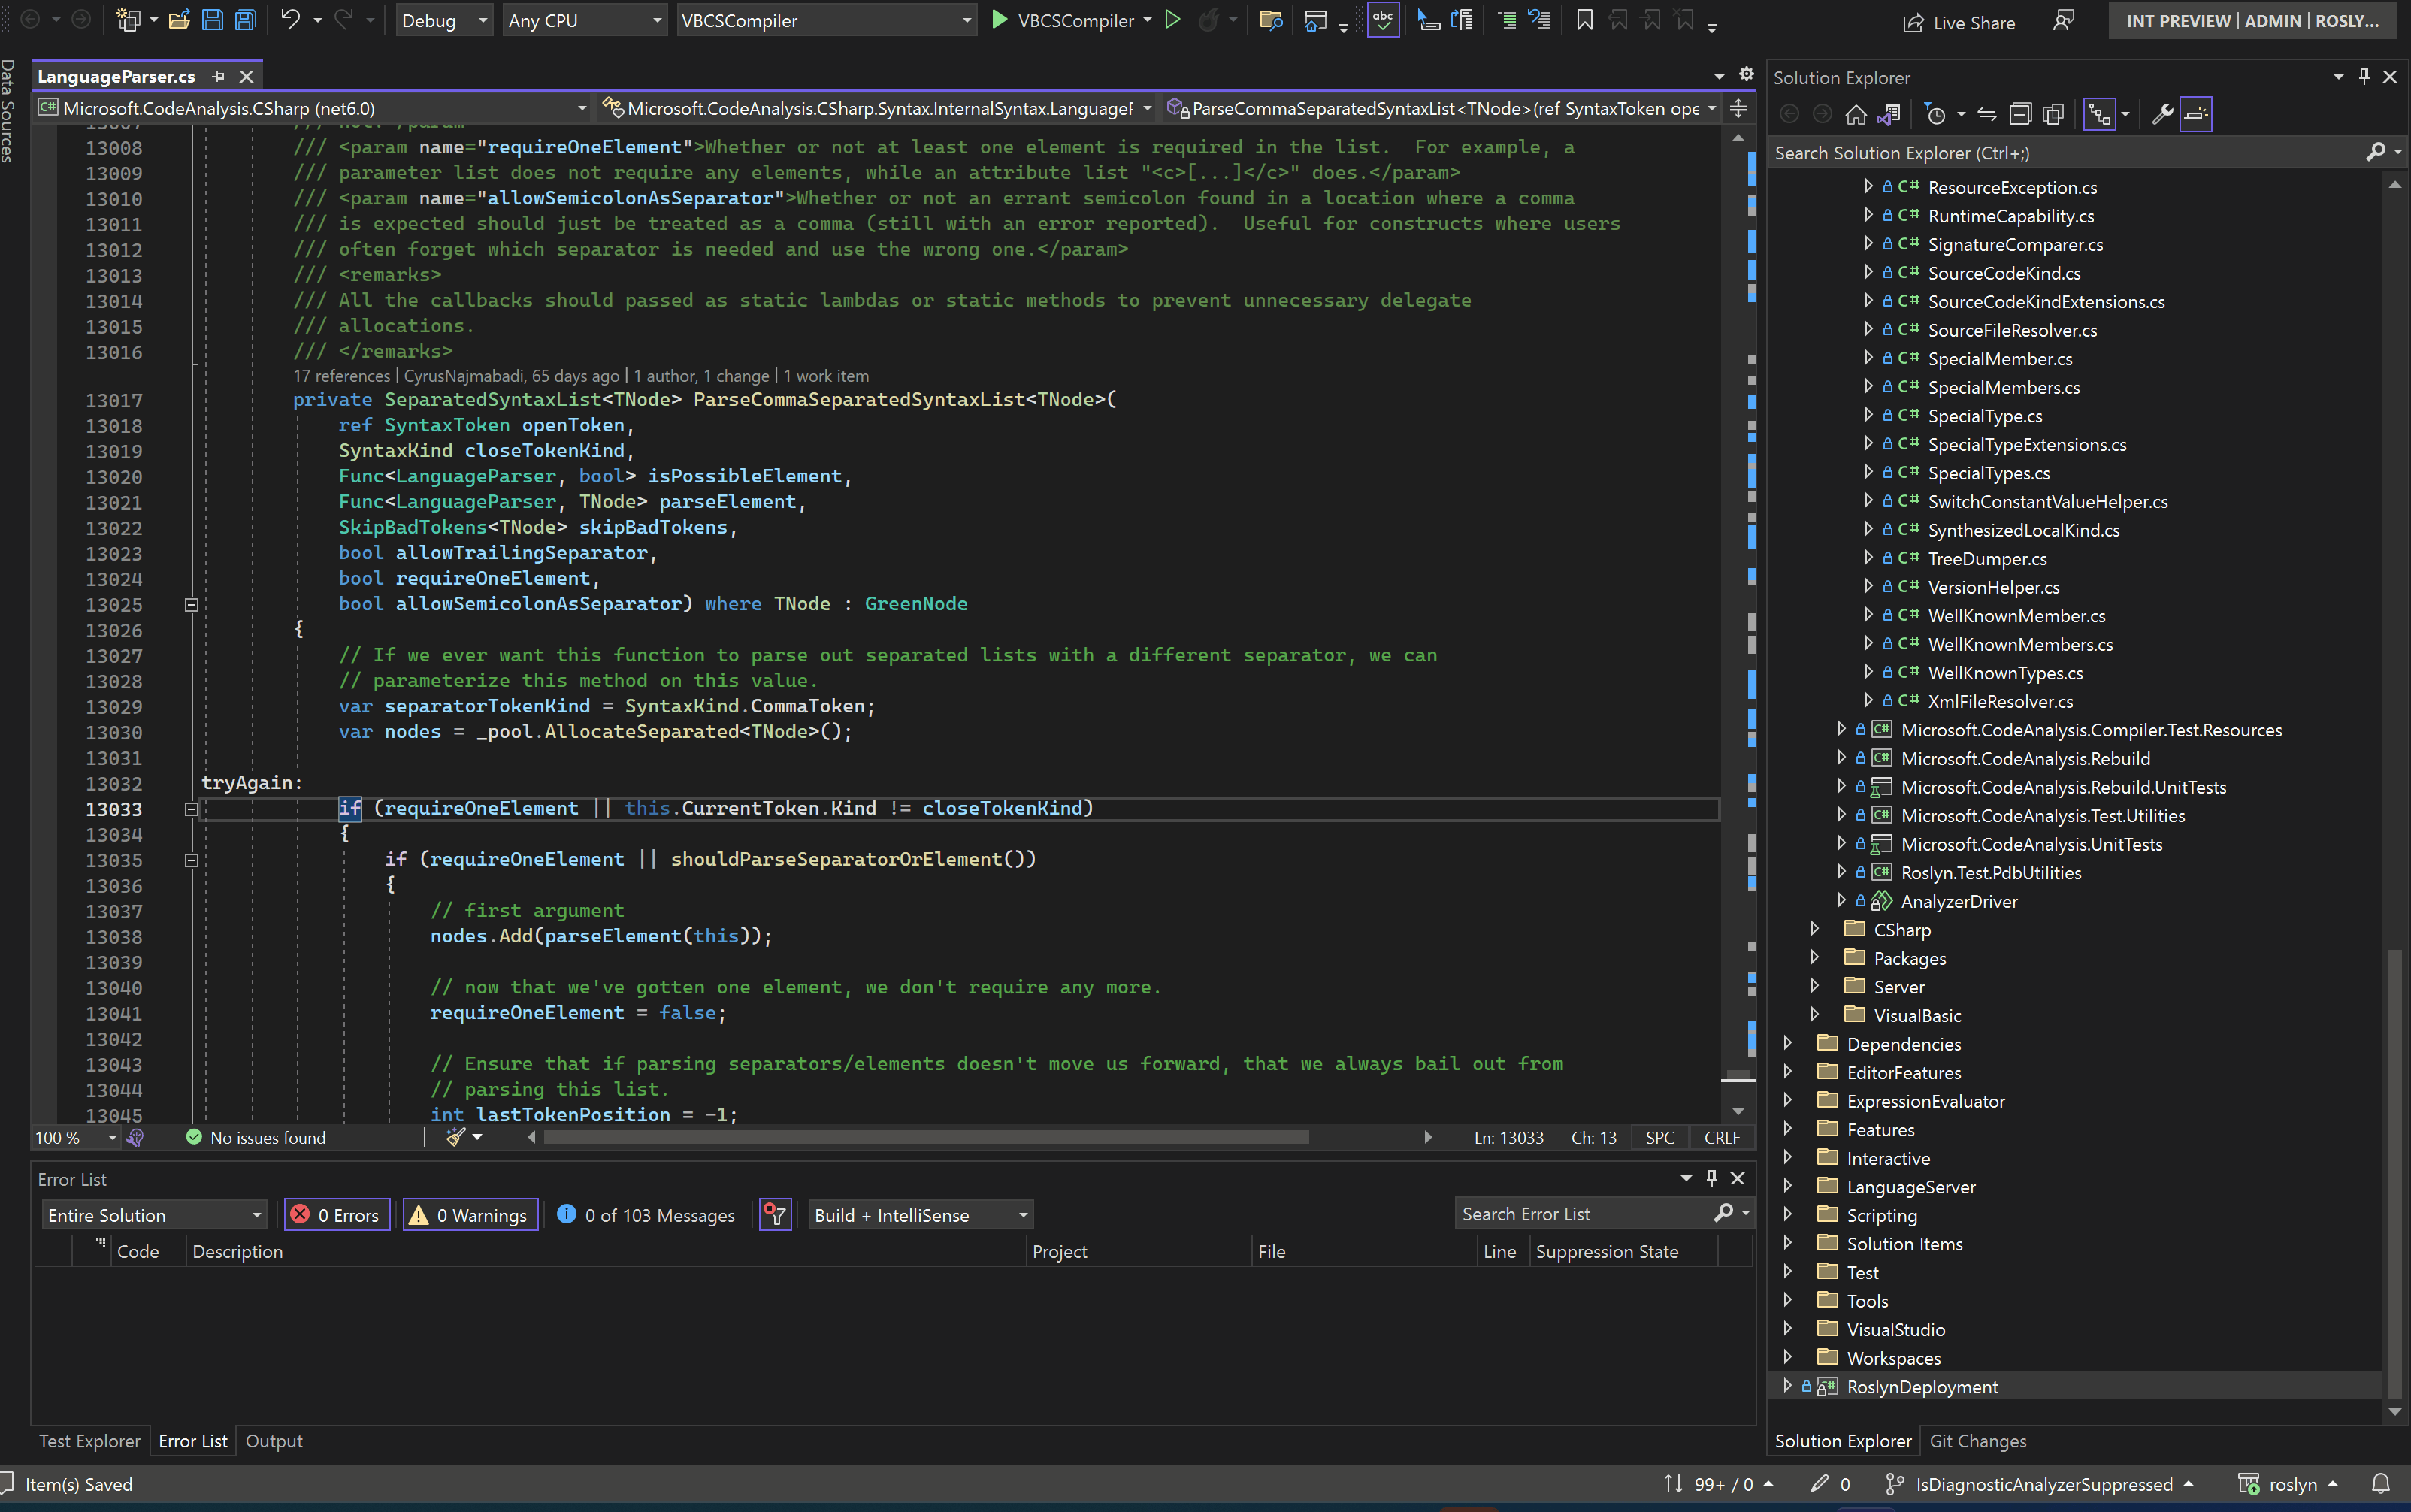Switch to the Test Explorer tab
The width and height of the screenshot is (2411, 1512).
coord(89,1440)
